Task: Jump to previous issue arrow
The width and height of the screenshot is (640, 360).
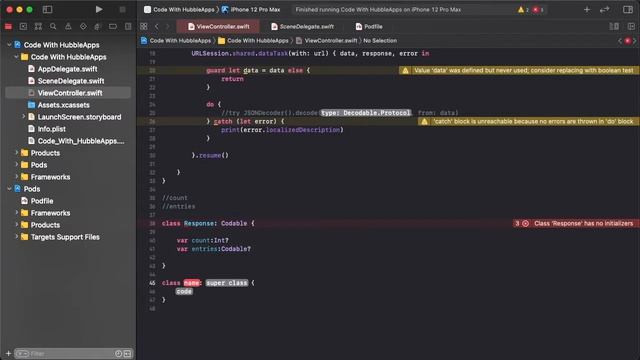Action: [x=620, y=40]
